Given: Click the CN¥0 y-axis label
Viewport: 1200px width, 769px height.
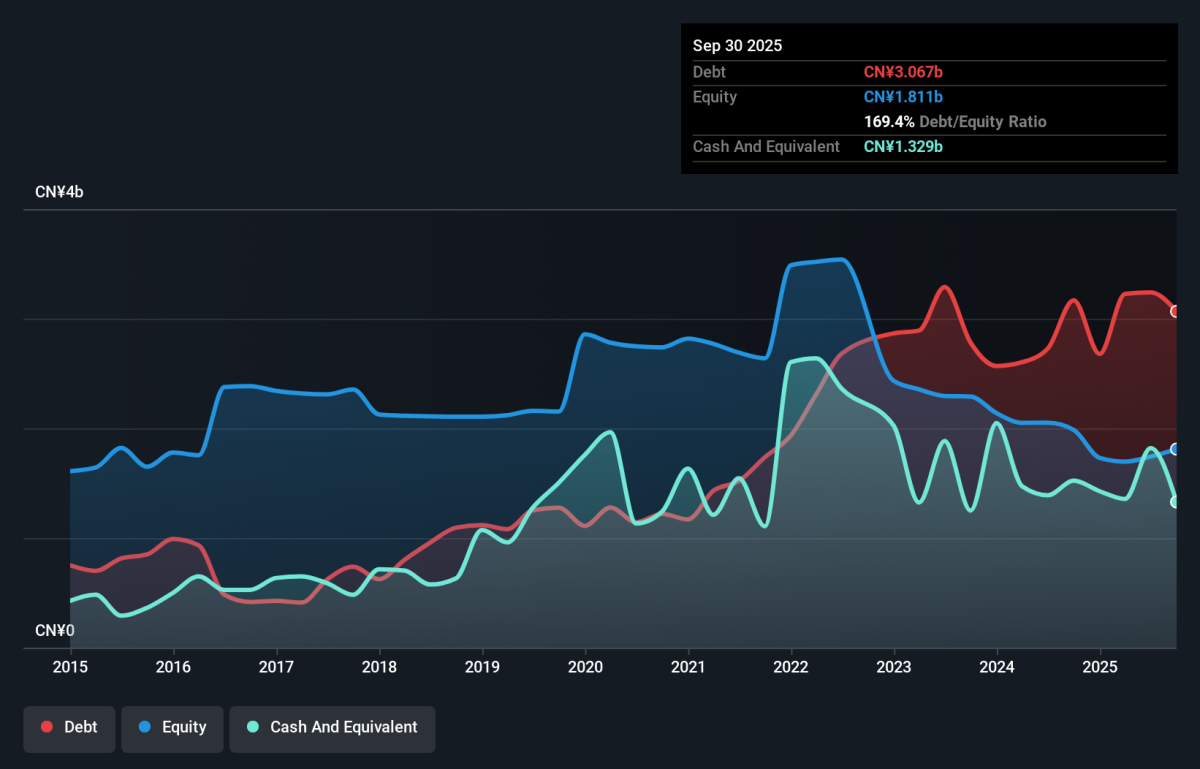Looking at the screenshot, I should tap(54, 631).
